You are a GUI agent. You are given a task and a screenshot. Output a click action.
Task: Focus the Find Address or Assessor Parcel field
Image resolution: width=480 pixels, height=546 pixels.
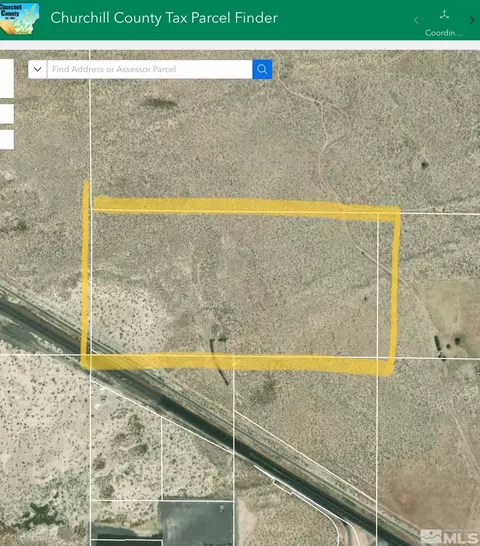tap(149, 69)
